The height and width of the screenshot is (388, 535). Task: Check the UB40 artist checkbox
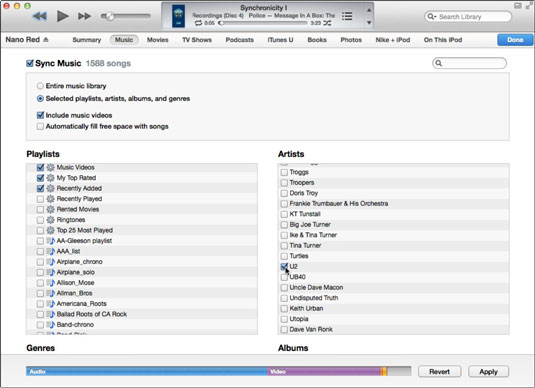284,277
